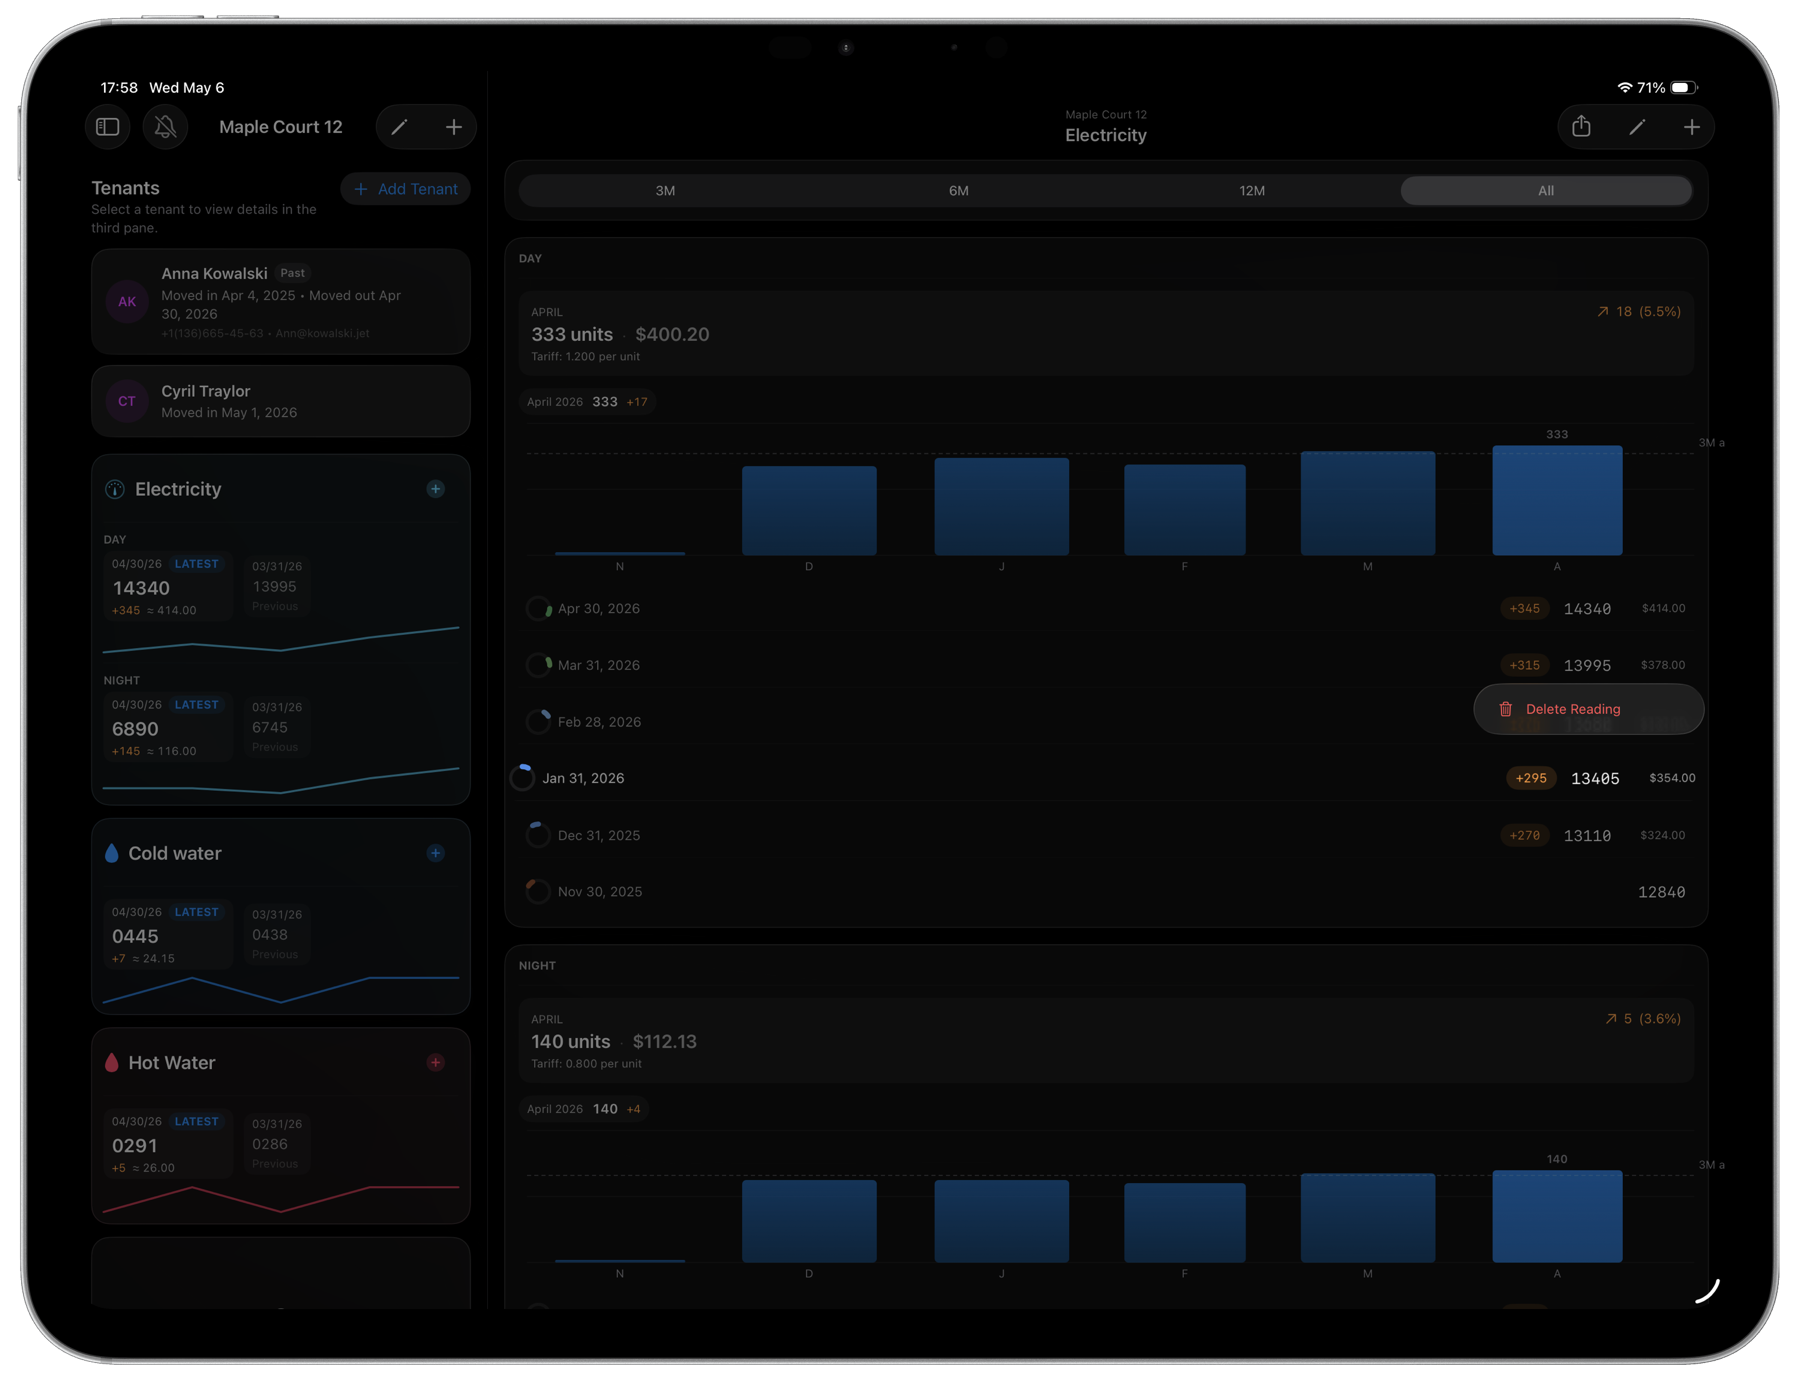This screenshot has height=1380, width=1800.
Task: Open the Day previous reading 13995 tile
Action: 276,586
